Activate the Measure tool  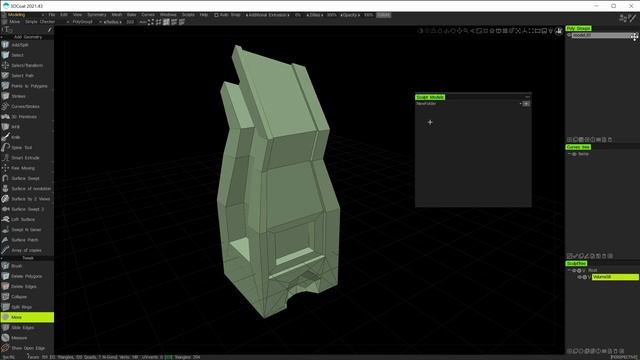tap(27, 338)
